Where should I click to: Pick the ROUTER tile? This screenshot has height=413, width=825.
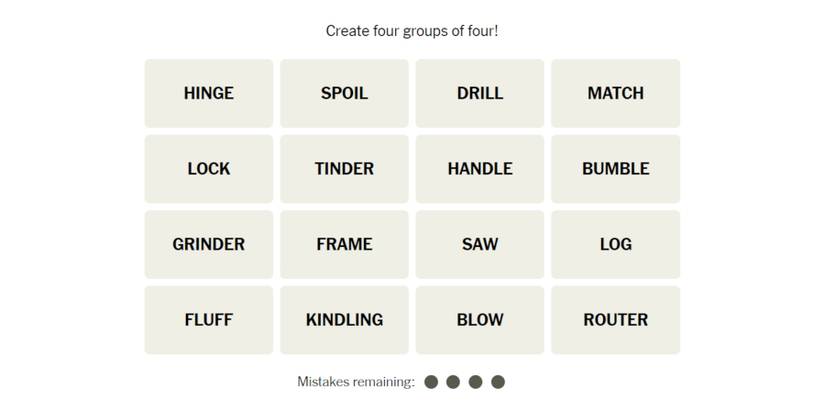[x=615, y=320]
